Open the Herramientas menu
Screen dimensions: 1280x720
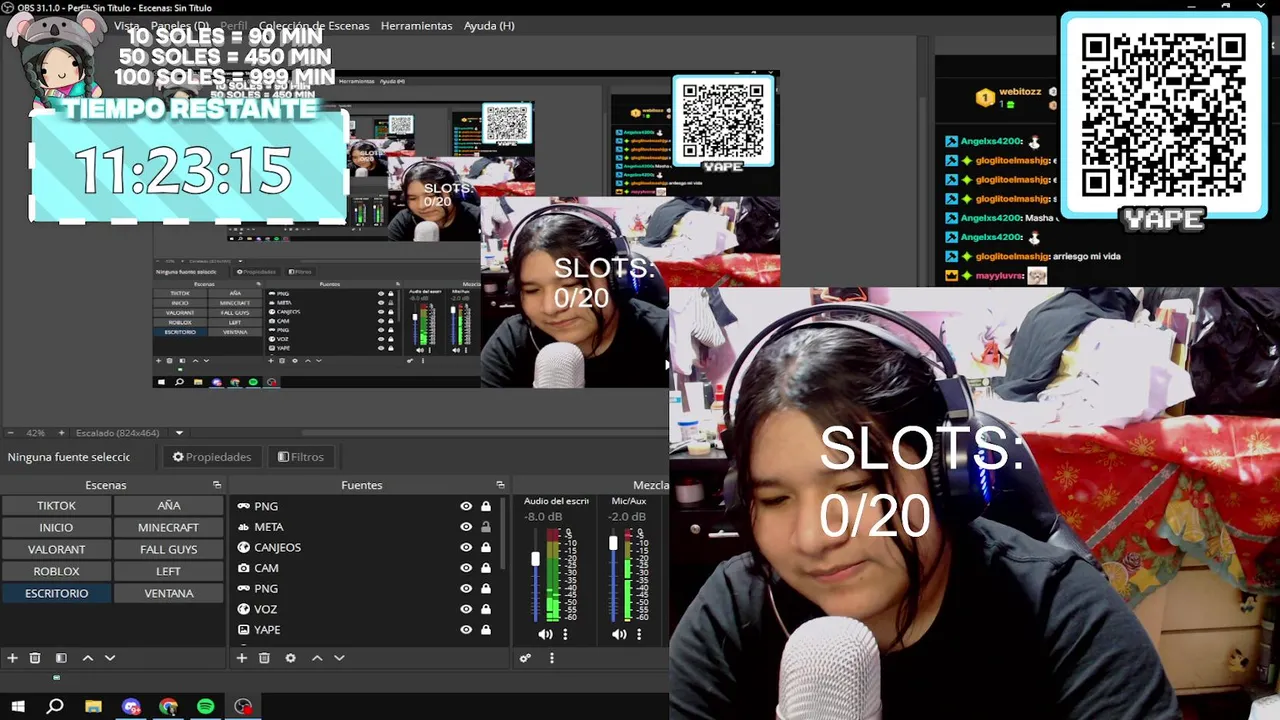click(x=416, y=25)
